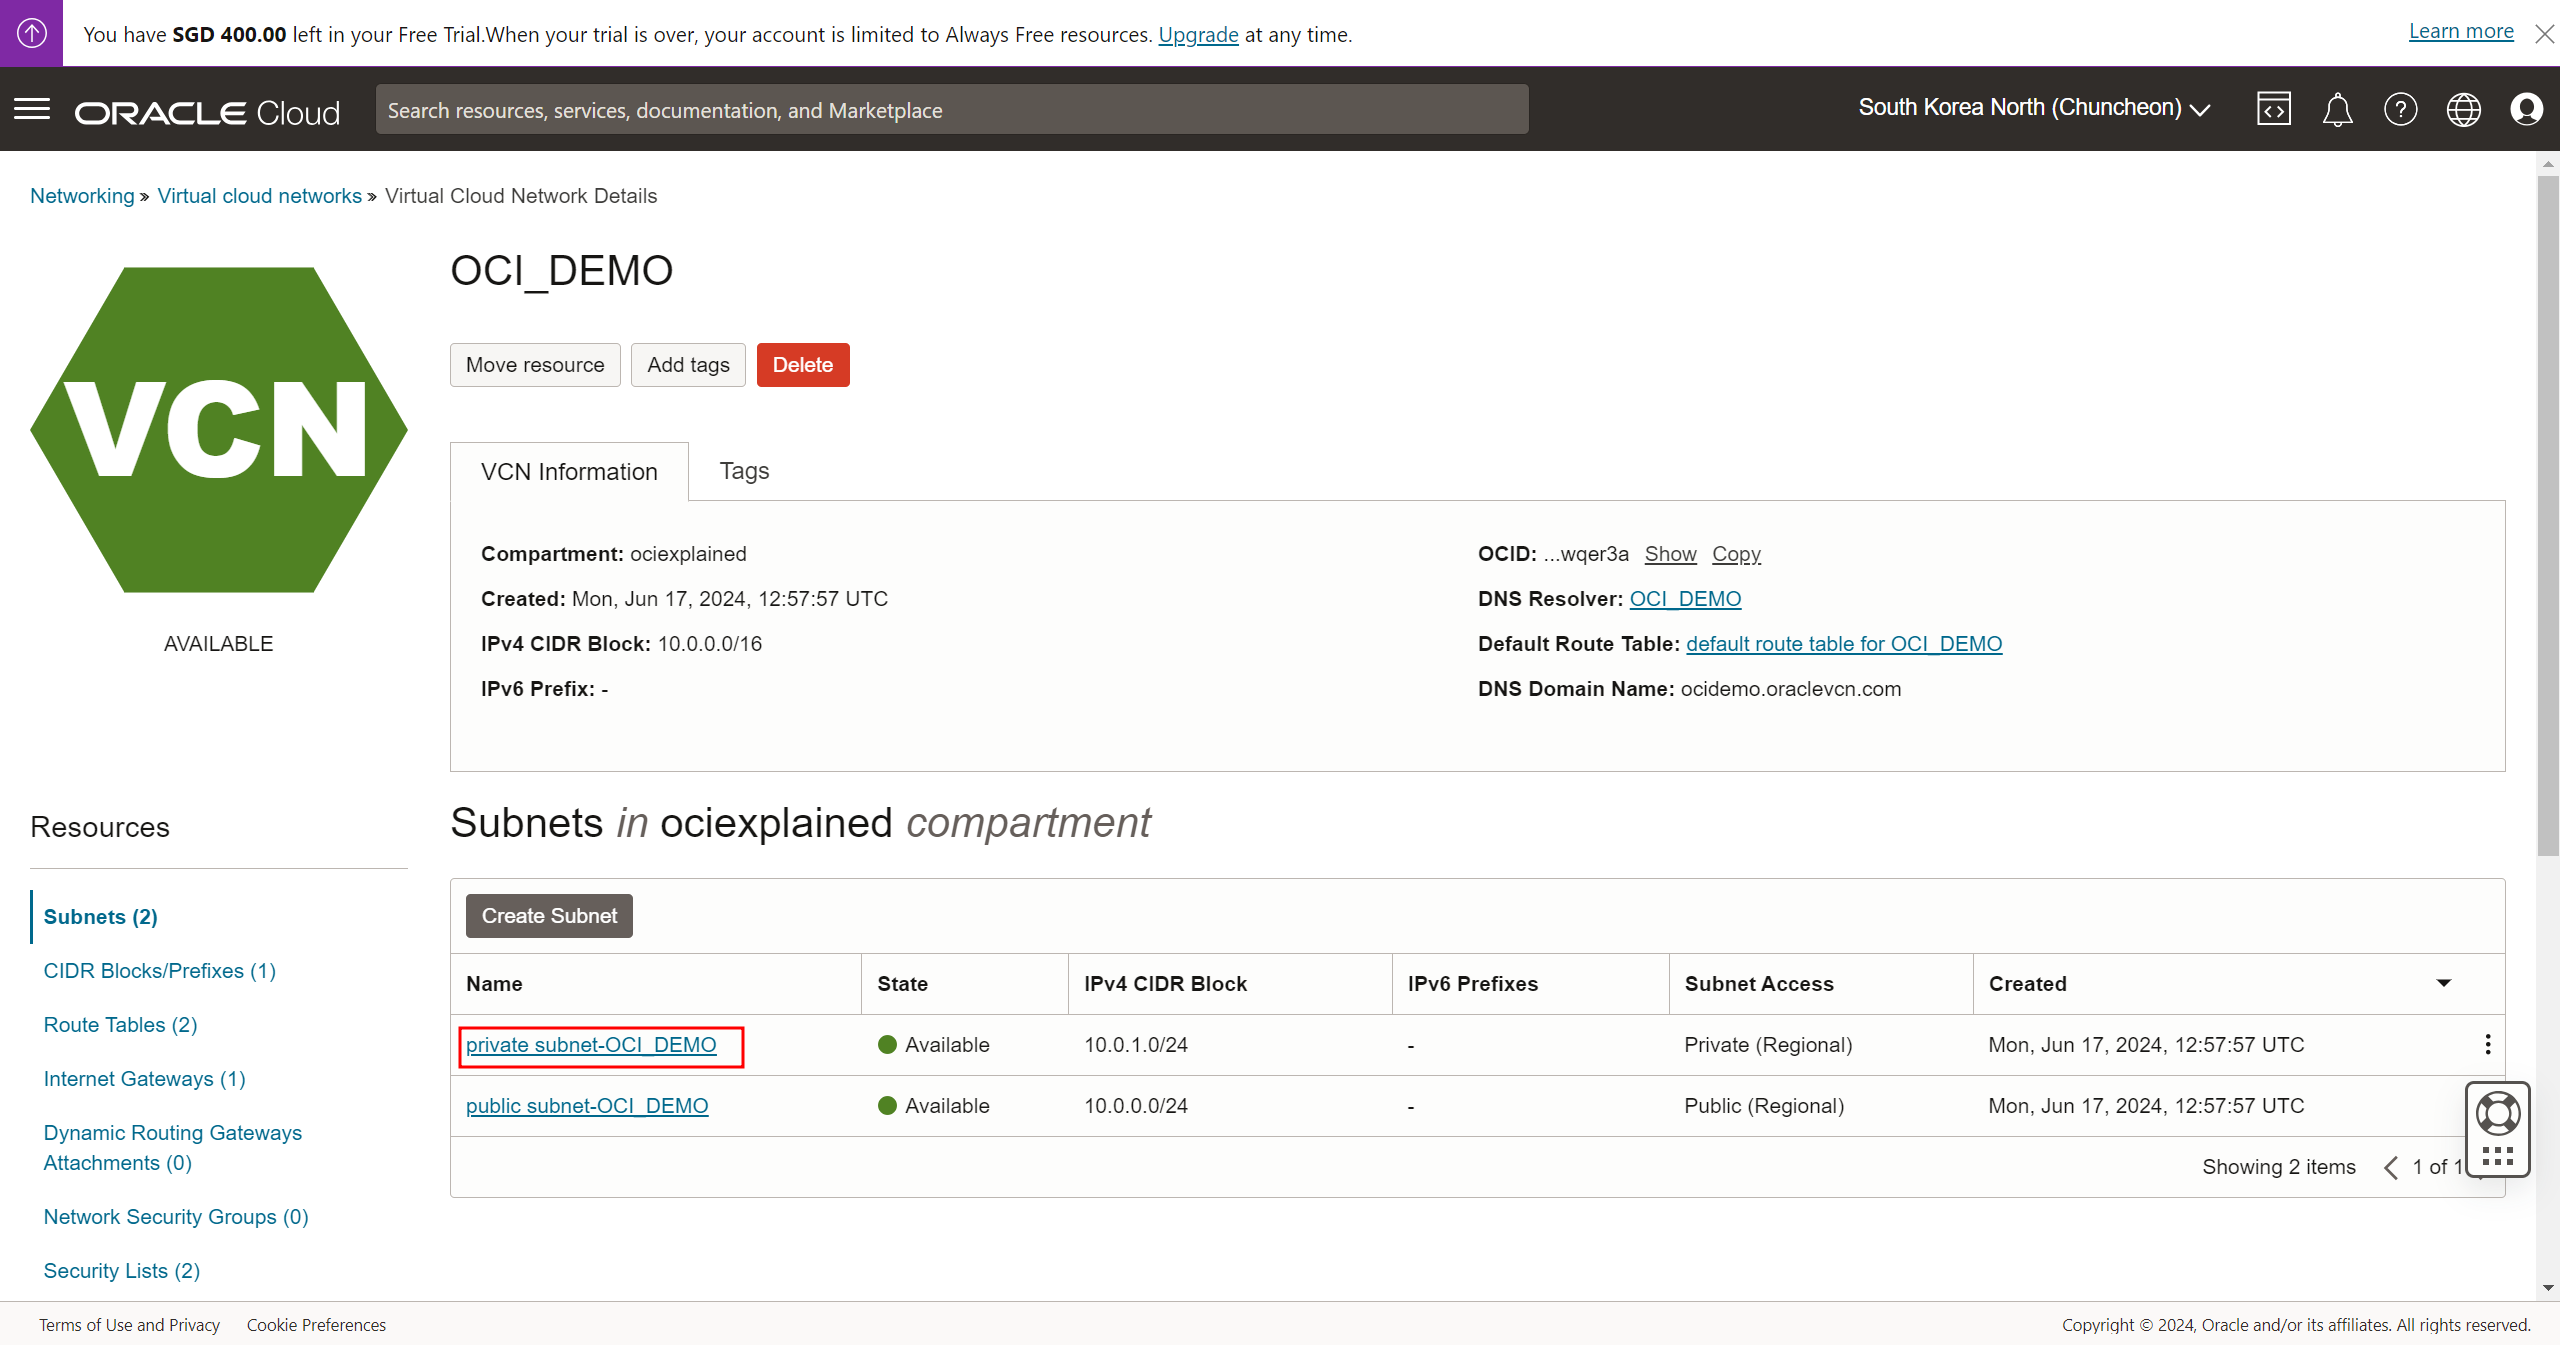Dismiss the free trial banner
Image resolution: width=2560 pixels, height=1345 pixels.
[x=2544, y=34]
